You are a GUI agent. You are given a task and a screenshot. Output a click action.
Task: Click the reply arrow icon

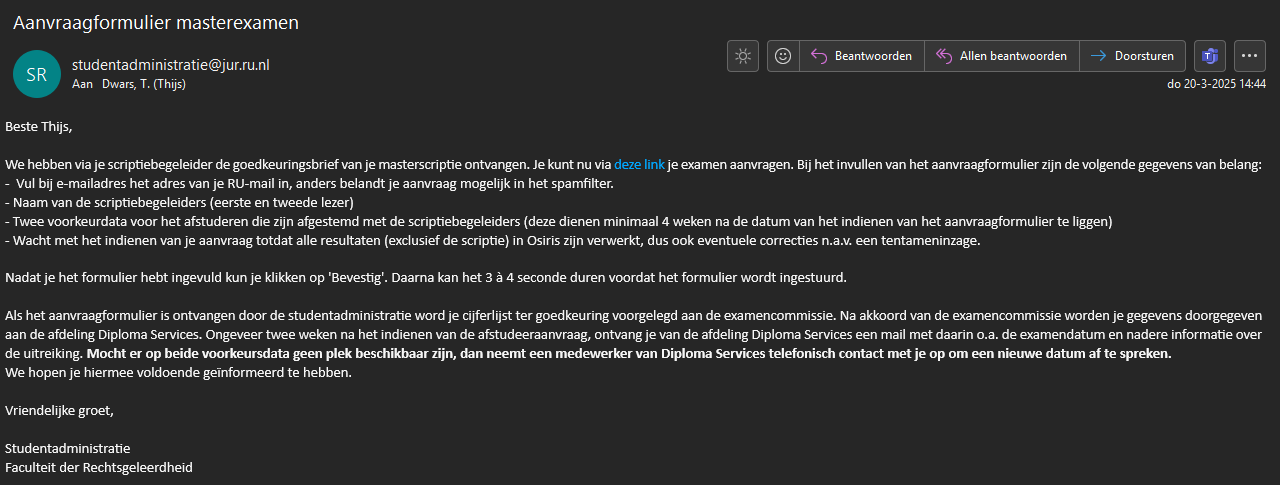pos(818,56)
